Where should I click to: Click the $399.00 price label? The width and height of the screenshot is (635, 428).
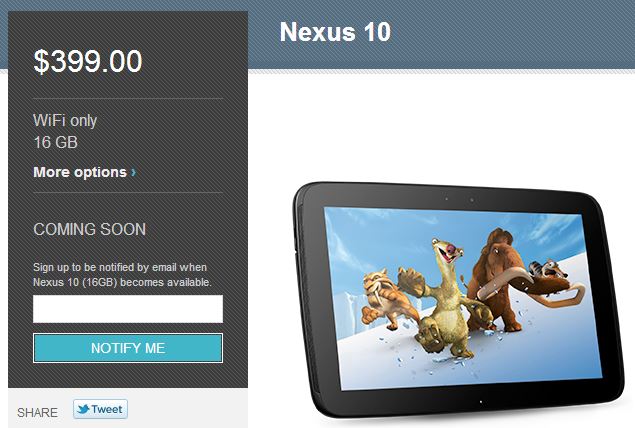click(x=88, y=61)
